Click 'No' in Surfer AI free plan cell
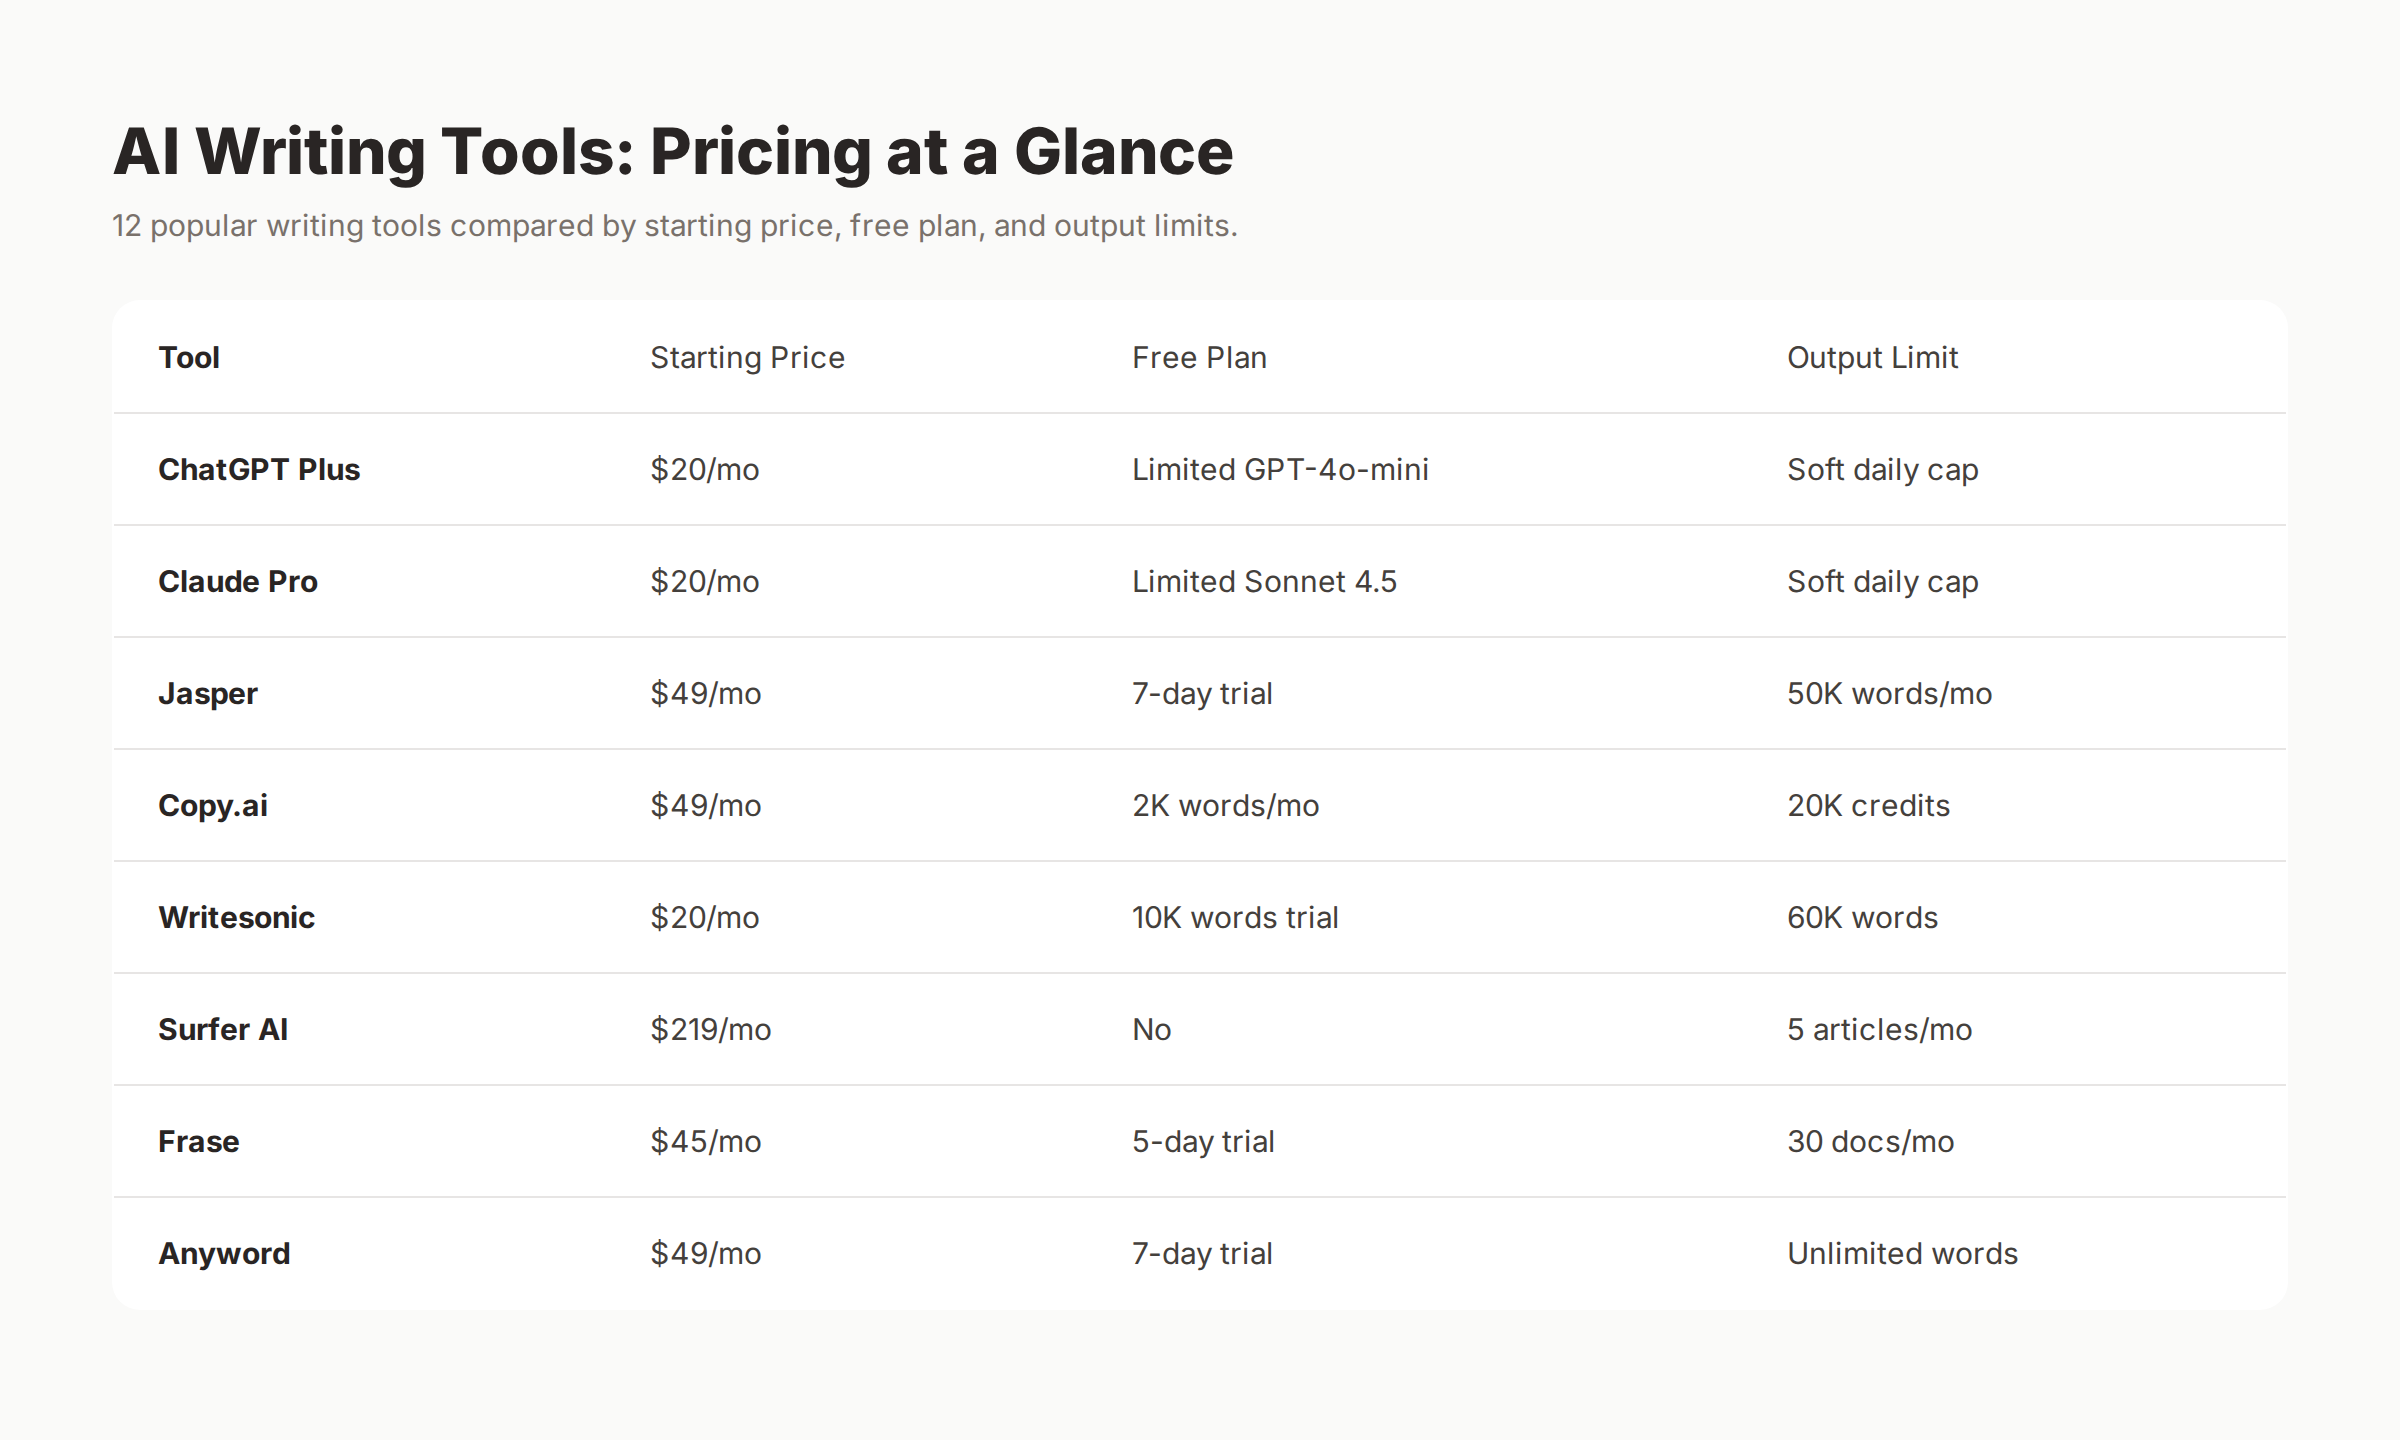Viewport: 2400px width, 1440px height. click(1151, 1029)
